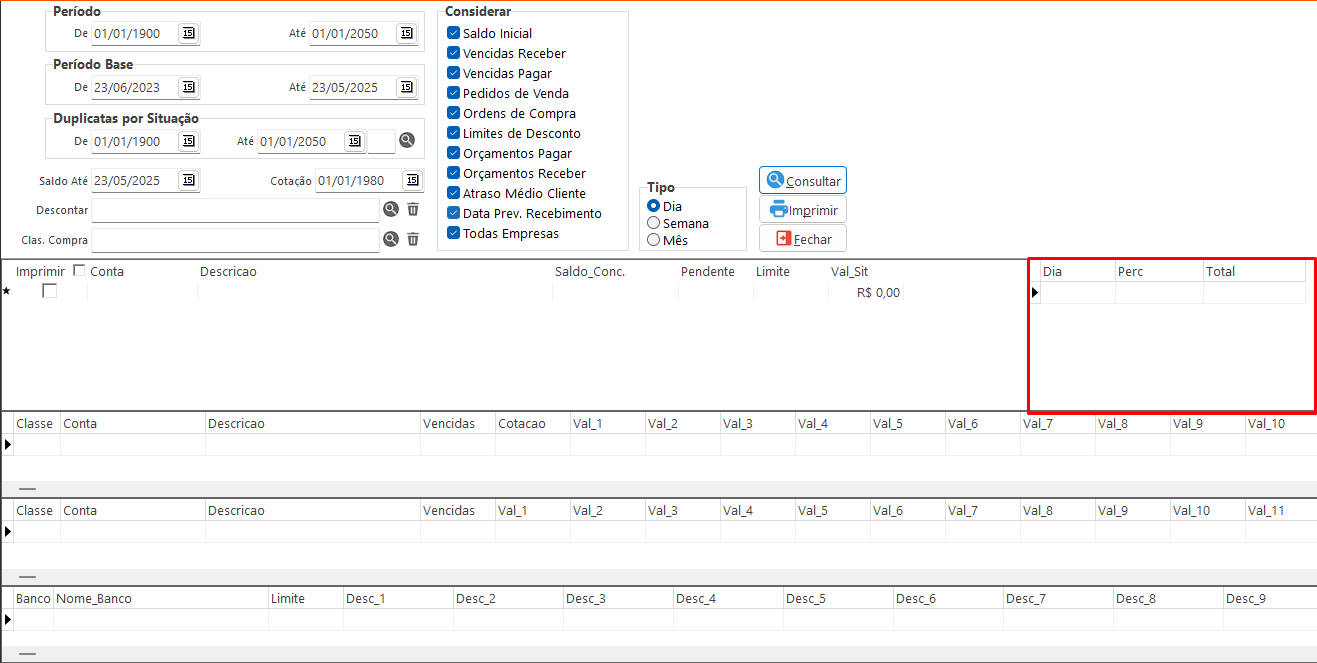Image resolution: width=1317 pixels, height=663 pixels.
Task: Toggle the Pedidos de Venda checkbox
Action: coord(453,93)
